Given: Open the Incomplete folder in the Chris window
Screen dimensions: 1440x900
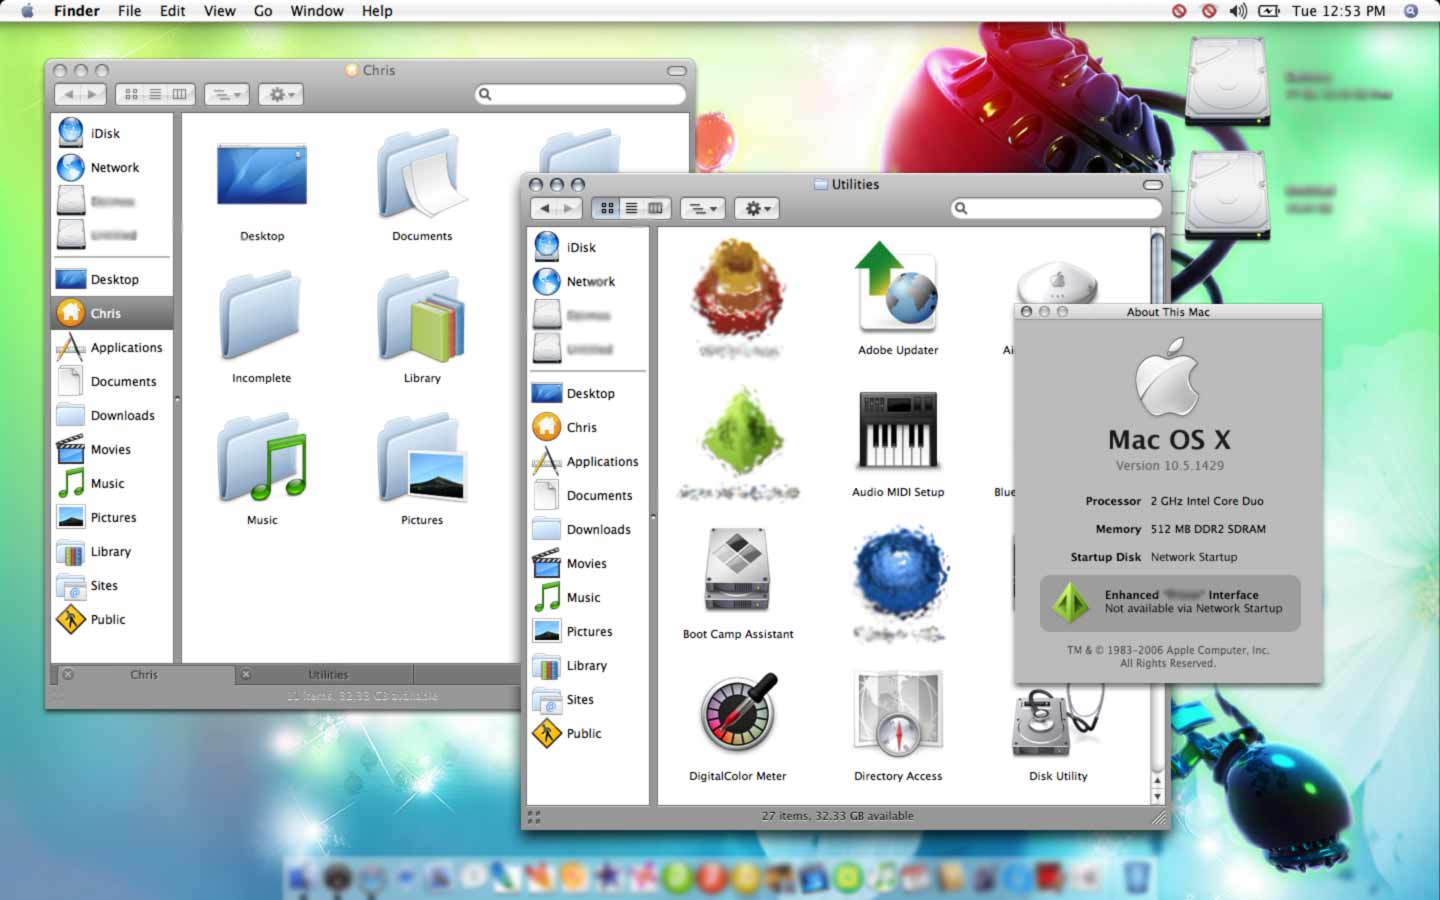Looking at the screenshot, I should [261, 316].
